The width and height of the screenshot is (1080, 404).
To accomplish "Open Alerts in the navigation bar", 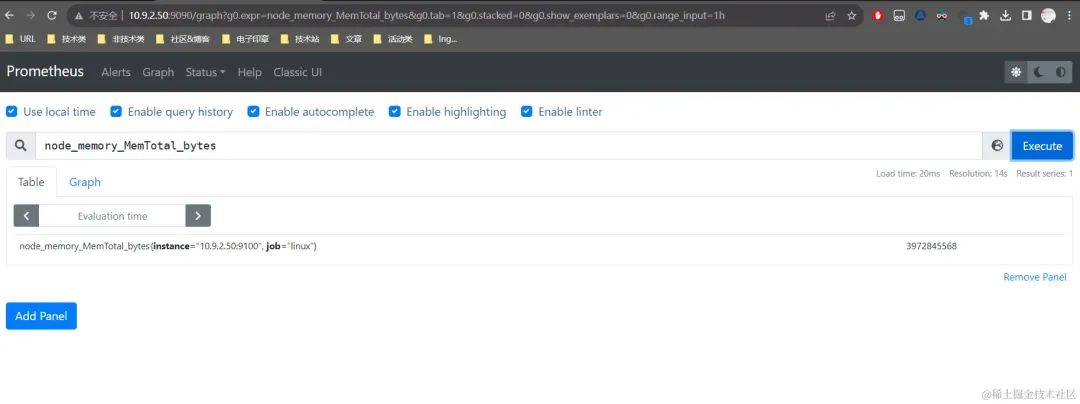I will [116, 72].
